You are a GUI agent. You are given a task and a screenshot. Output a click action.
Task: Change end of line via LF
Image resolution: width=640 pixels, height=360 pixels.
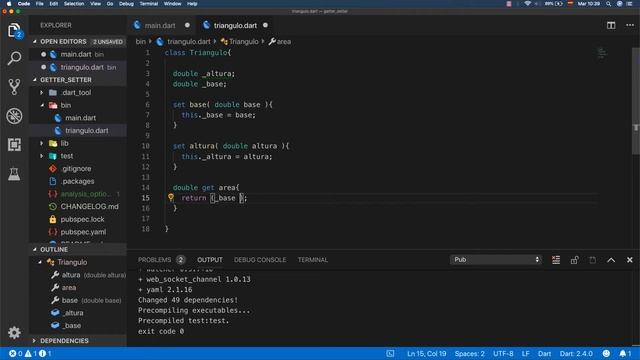coord(525,353)
